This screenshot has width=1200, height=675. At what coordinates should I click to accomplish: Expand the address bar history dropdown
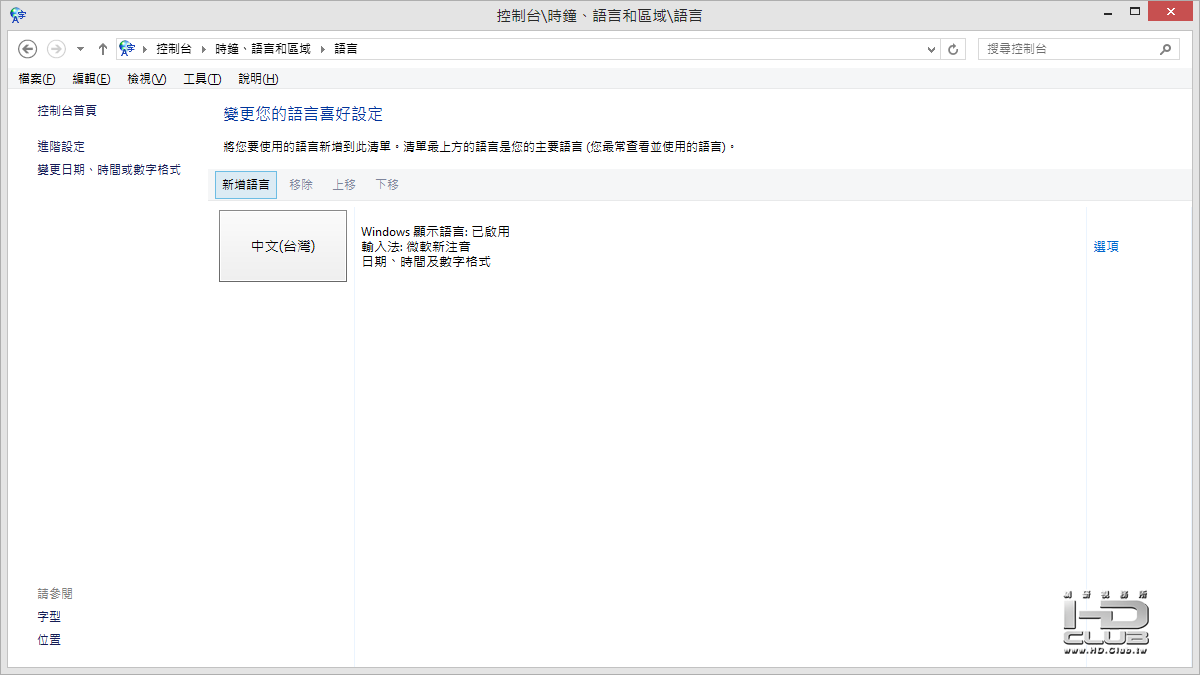(931, 49)
